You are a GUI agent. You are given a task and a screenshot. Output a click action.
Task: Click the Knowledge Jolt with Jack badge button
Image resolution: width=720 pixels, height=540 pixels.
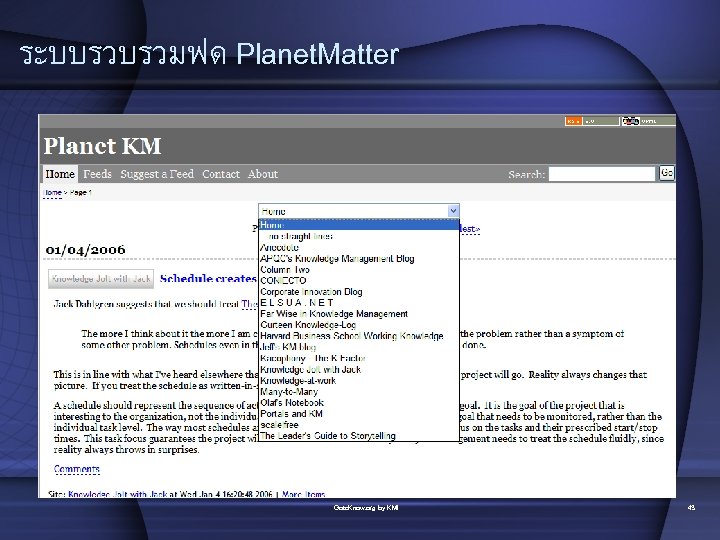coord(101,279)
